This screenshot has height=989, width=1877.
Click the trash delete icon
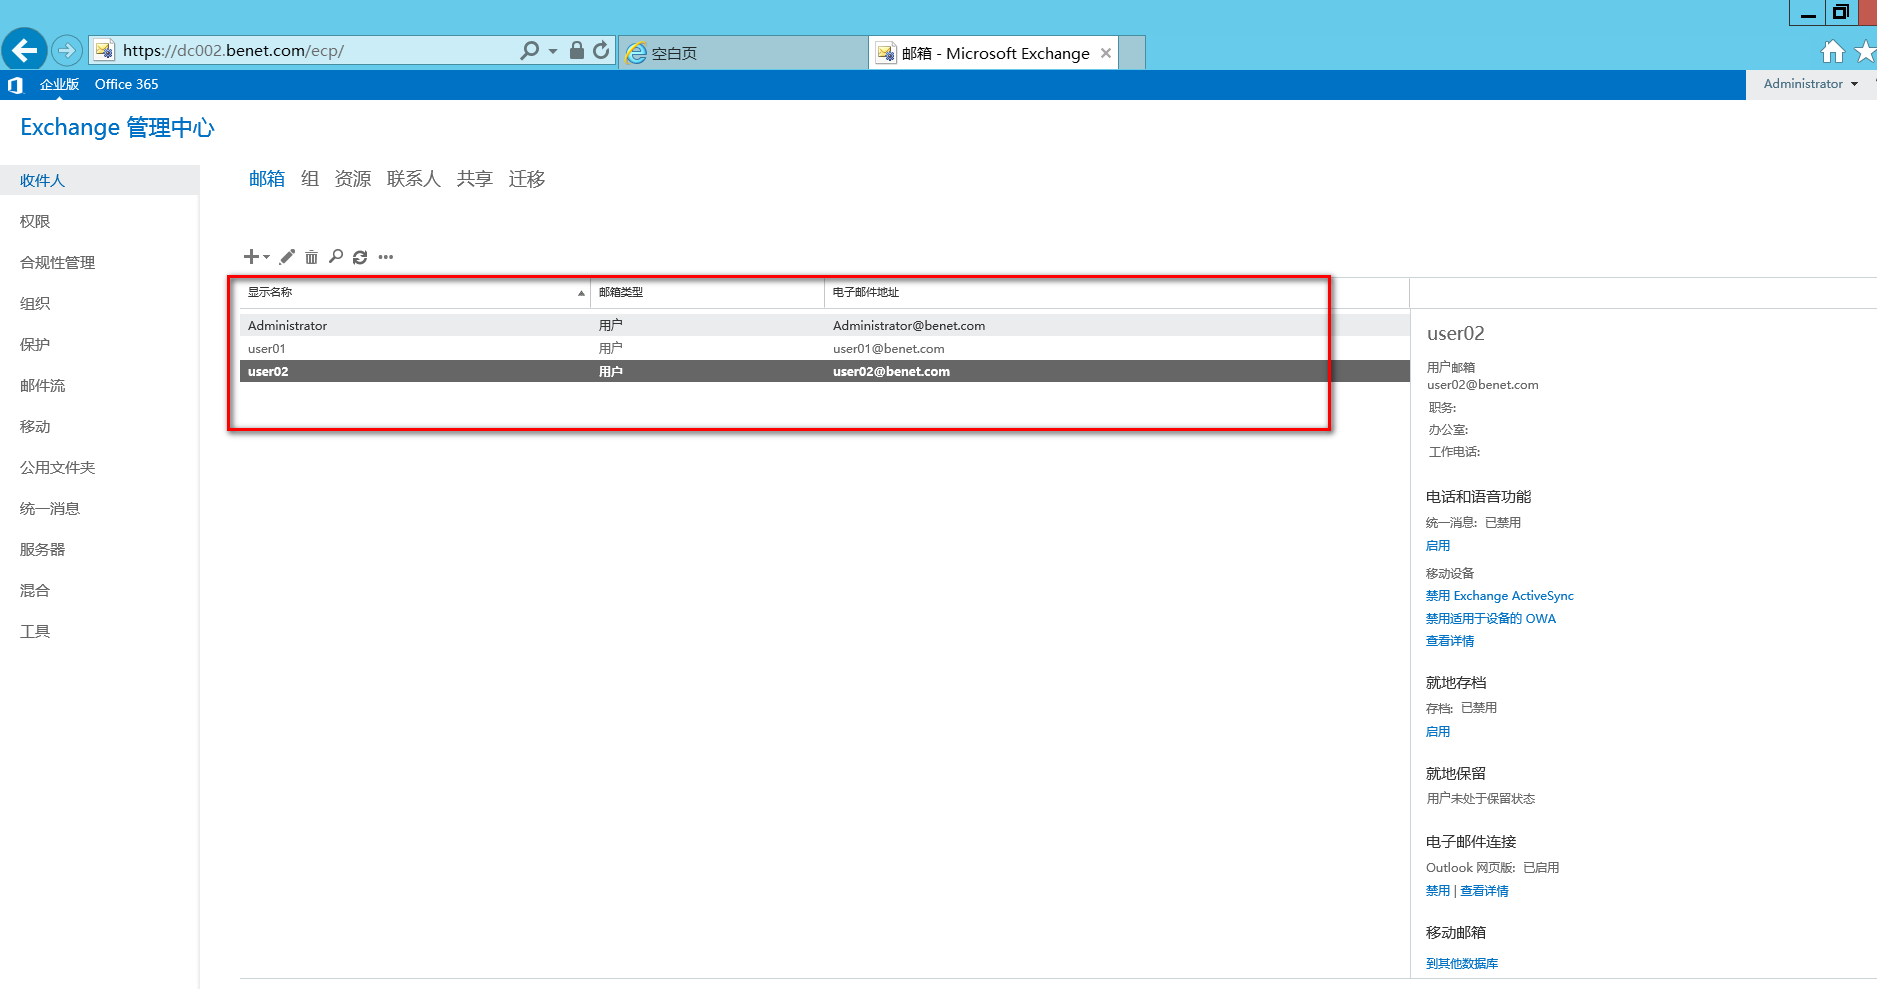[311, 257]
